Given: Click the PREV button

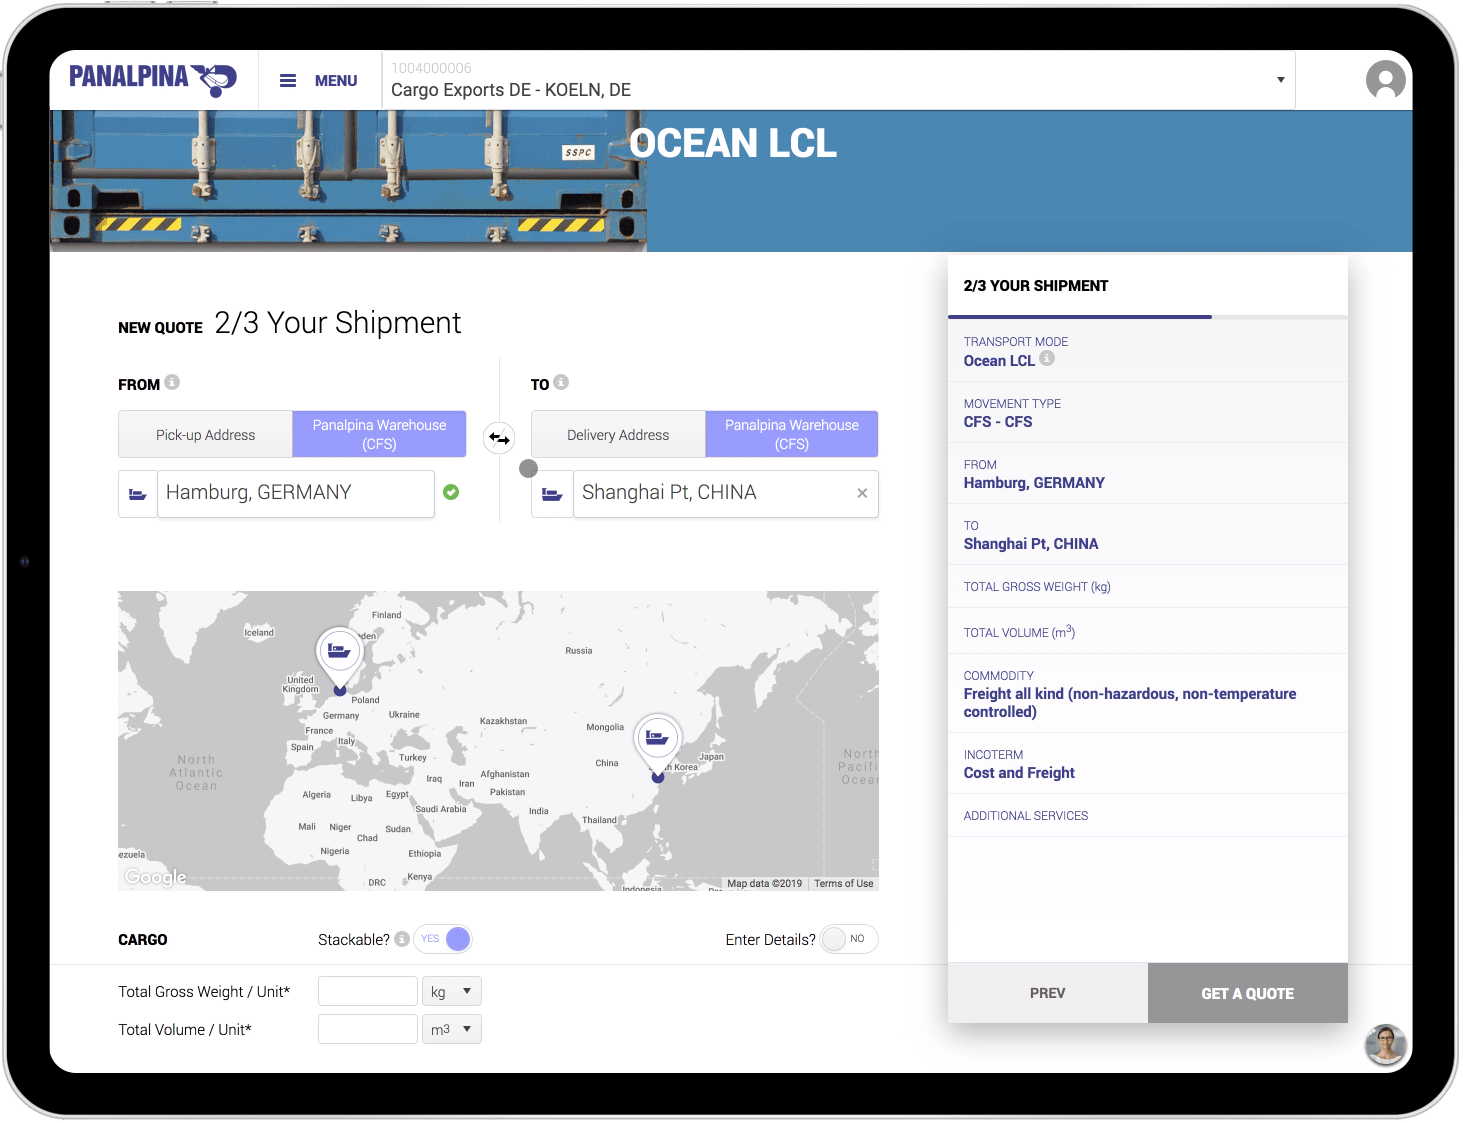Looking at the screenshot, I should (x=1048, y=993).
